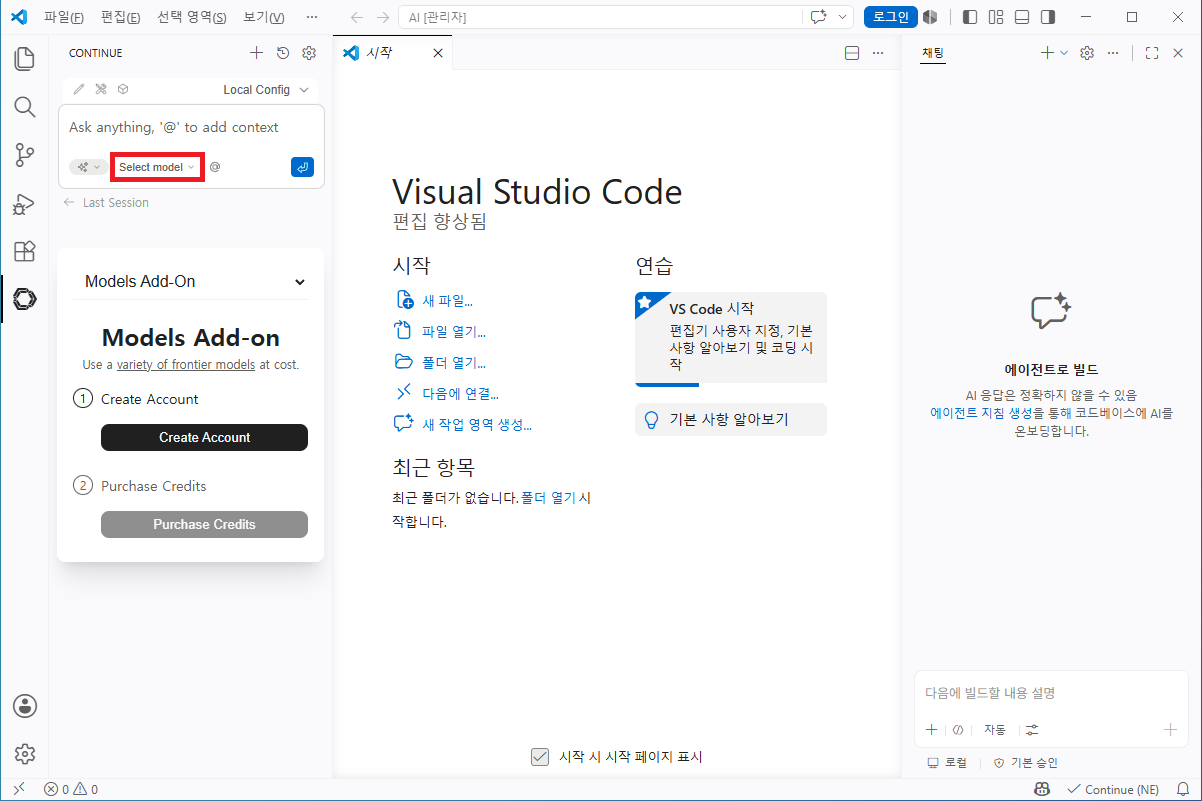Click the Continue extension icon in activity bar
Screen dimensions: 1202x801
25,299
